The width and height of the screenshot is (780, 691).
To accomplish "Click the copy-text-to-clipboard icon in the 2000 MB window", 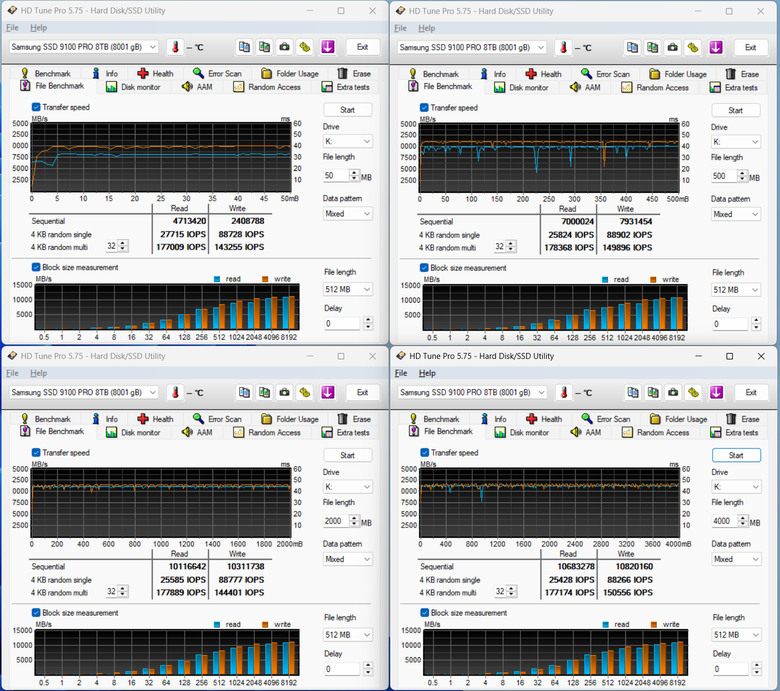I will [244, 392].
